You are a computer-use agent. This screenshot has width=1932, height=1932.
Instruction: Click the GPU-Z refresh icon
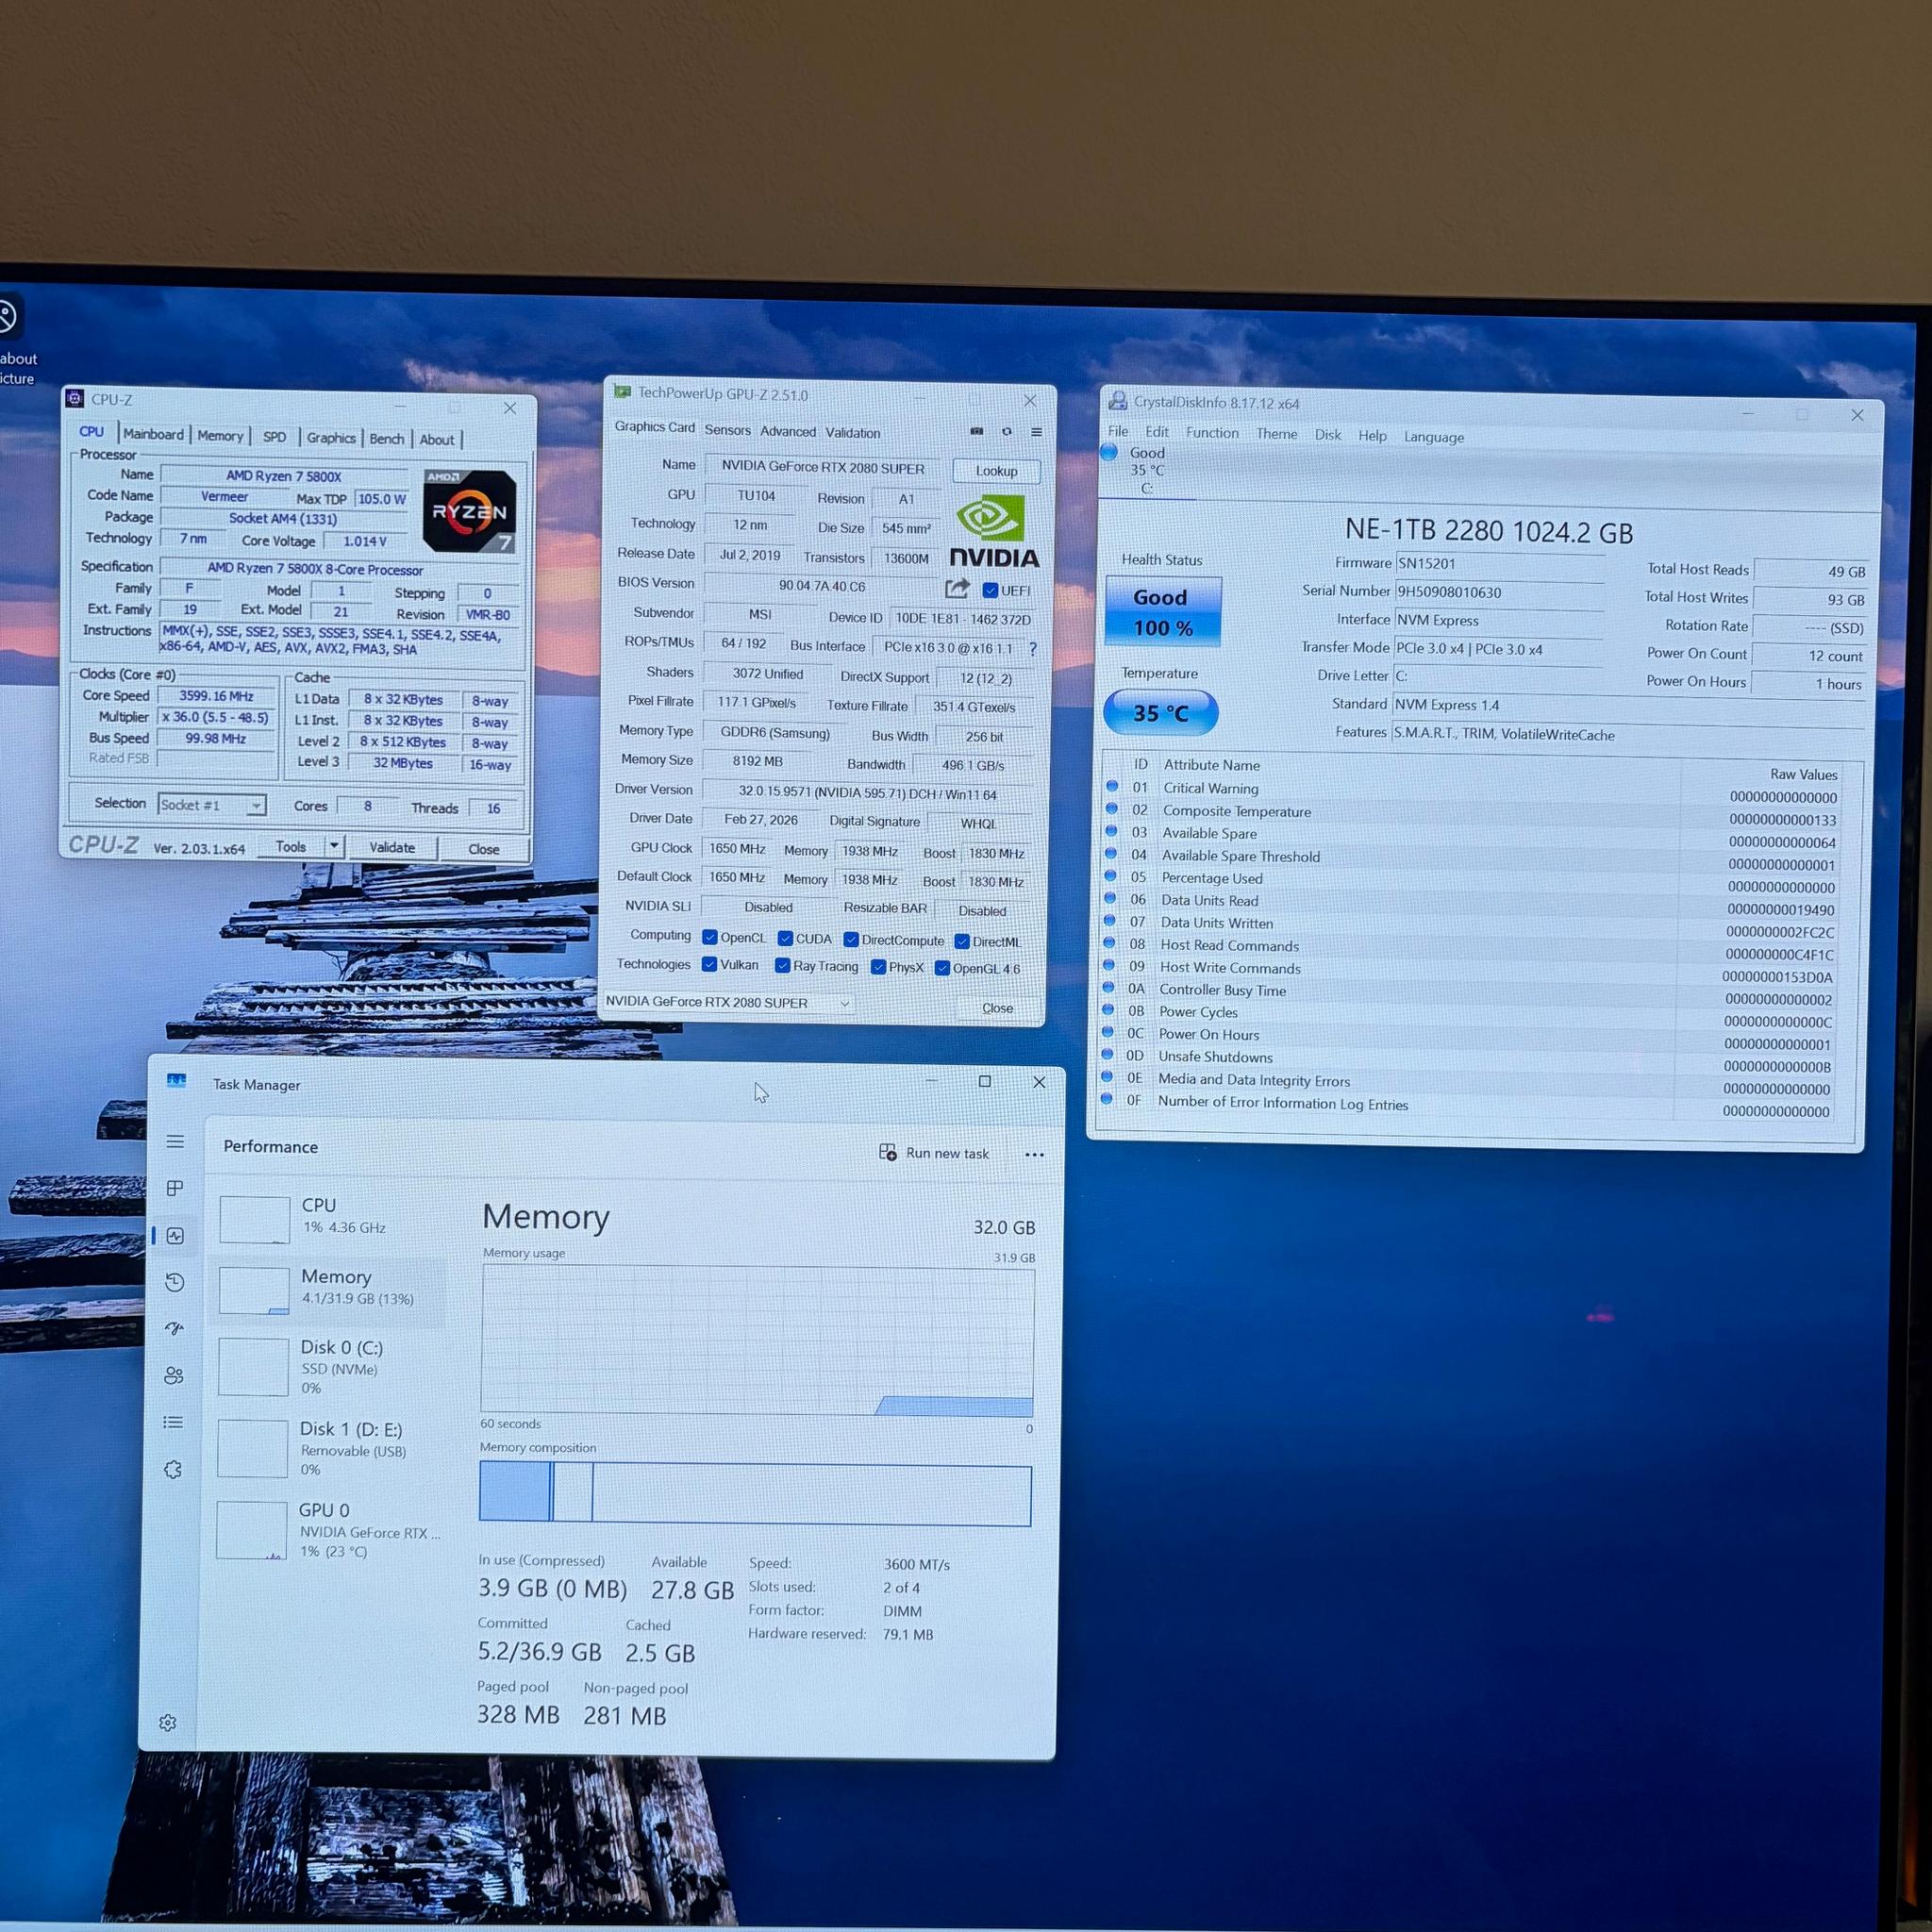pos(1007,431)
